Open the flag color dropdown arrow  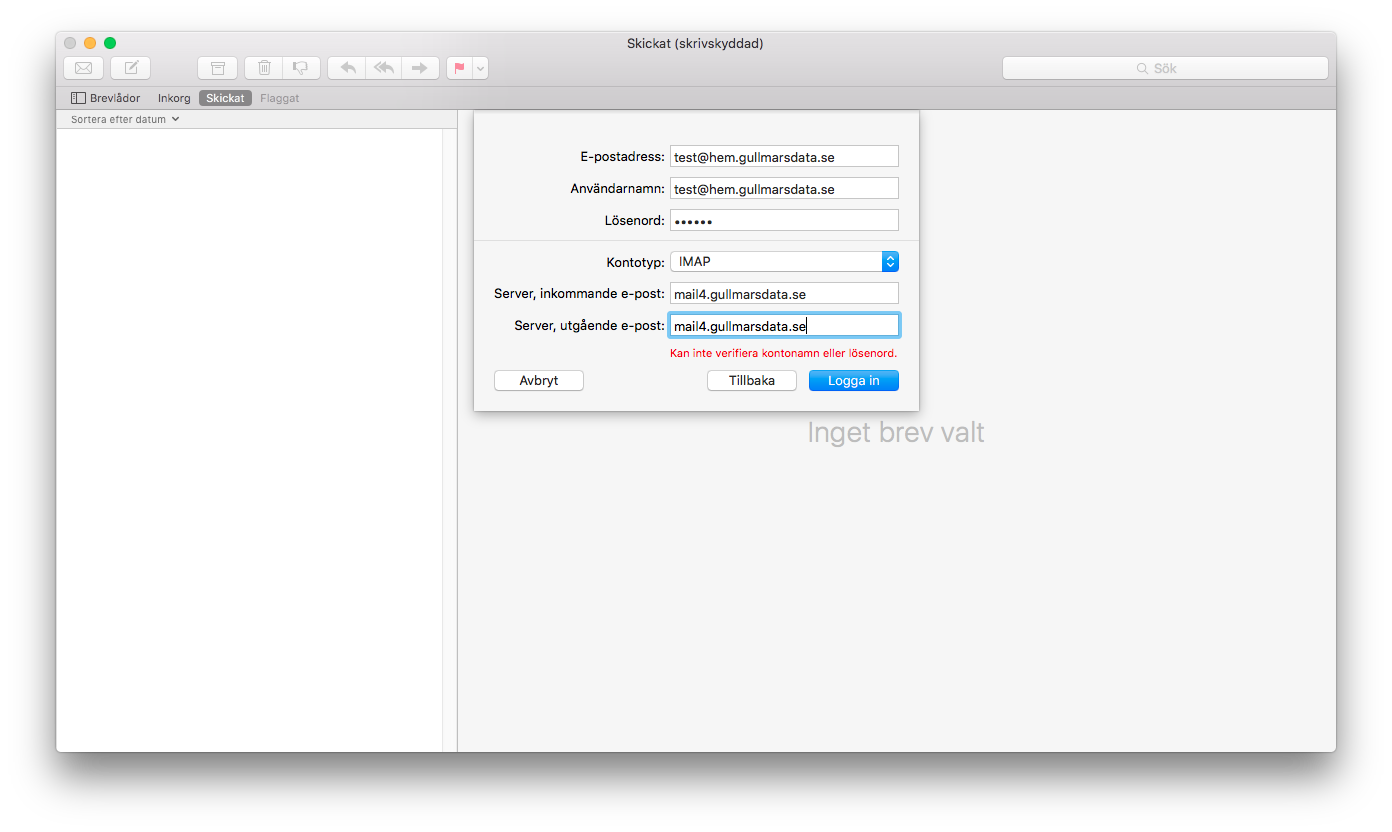click(481, 68)
